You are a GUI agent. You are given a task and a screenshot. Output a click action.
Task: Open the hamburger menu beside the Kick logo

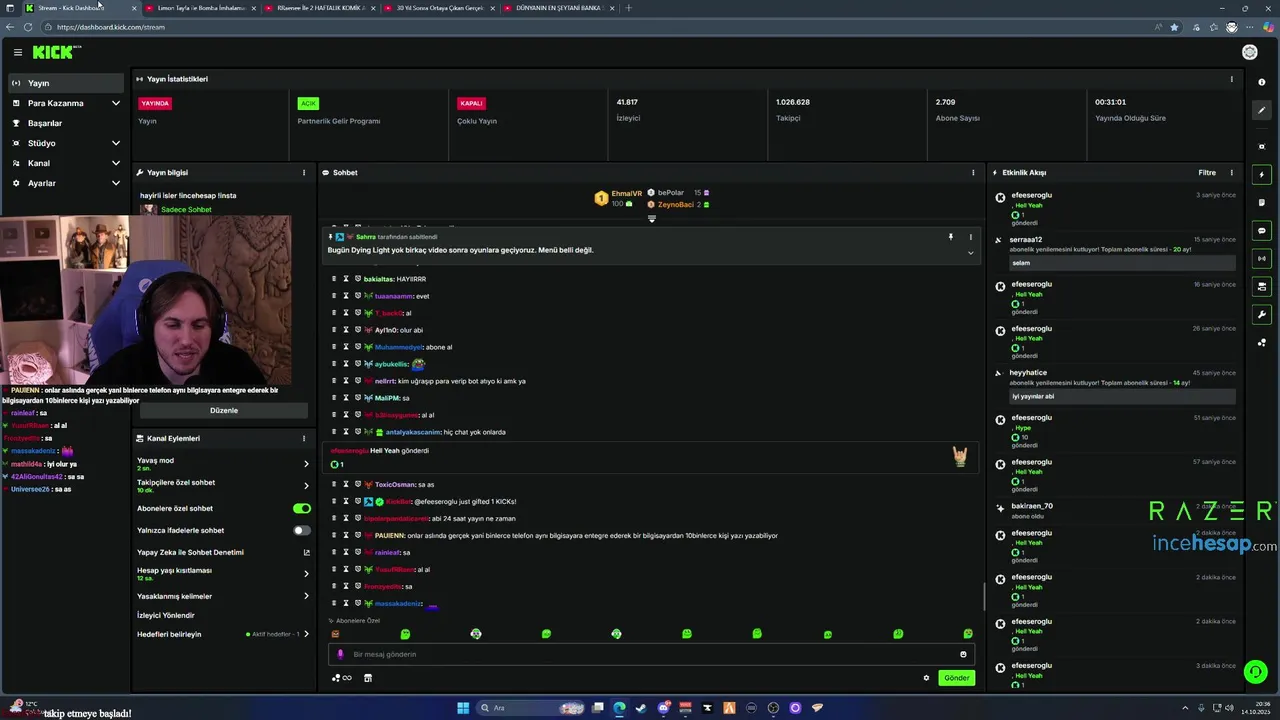coord(17,52)
